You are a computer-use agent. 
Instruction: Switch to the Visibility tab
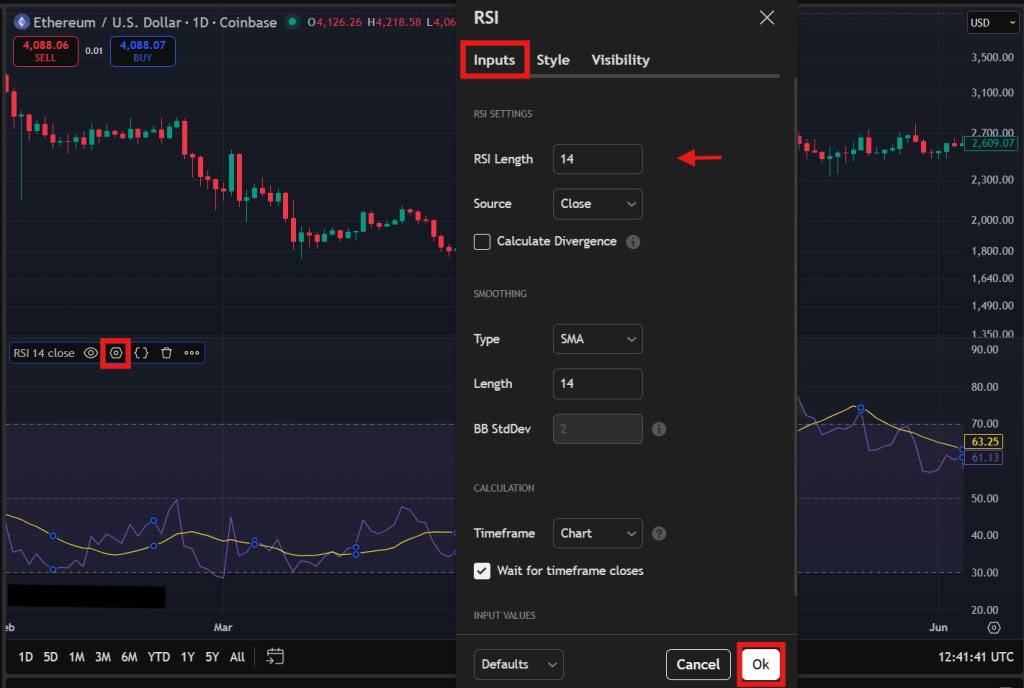(x=620, y=60)
